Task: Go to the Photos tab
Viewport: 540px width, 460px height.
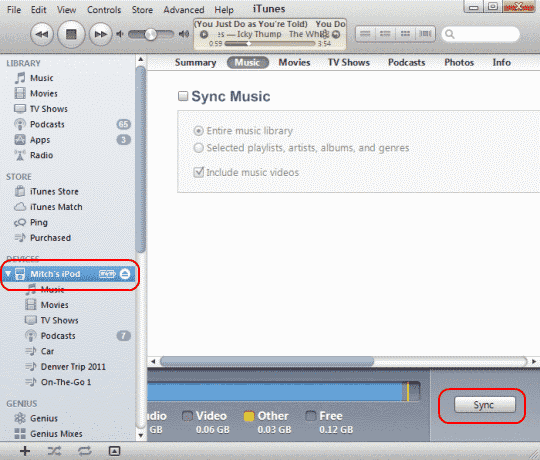Action: pyautogui.click(x=459, y=63)
